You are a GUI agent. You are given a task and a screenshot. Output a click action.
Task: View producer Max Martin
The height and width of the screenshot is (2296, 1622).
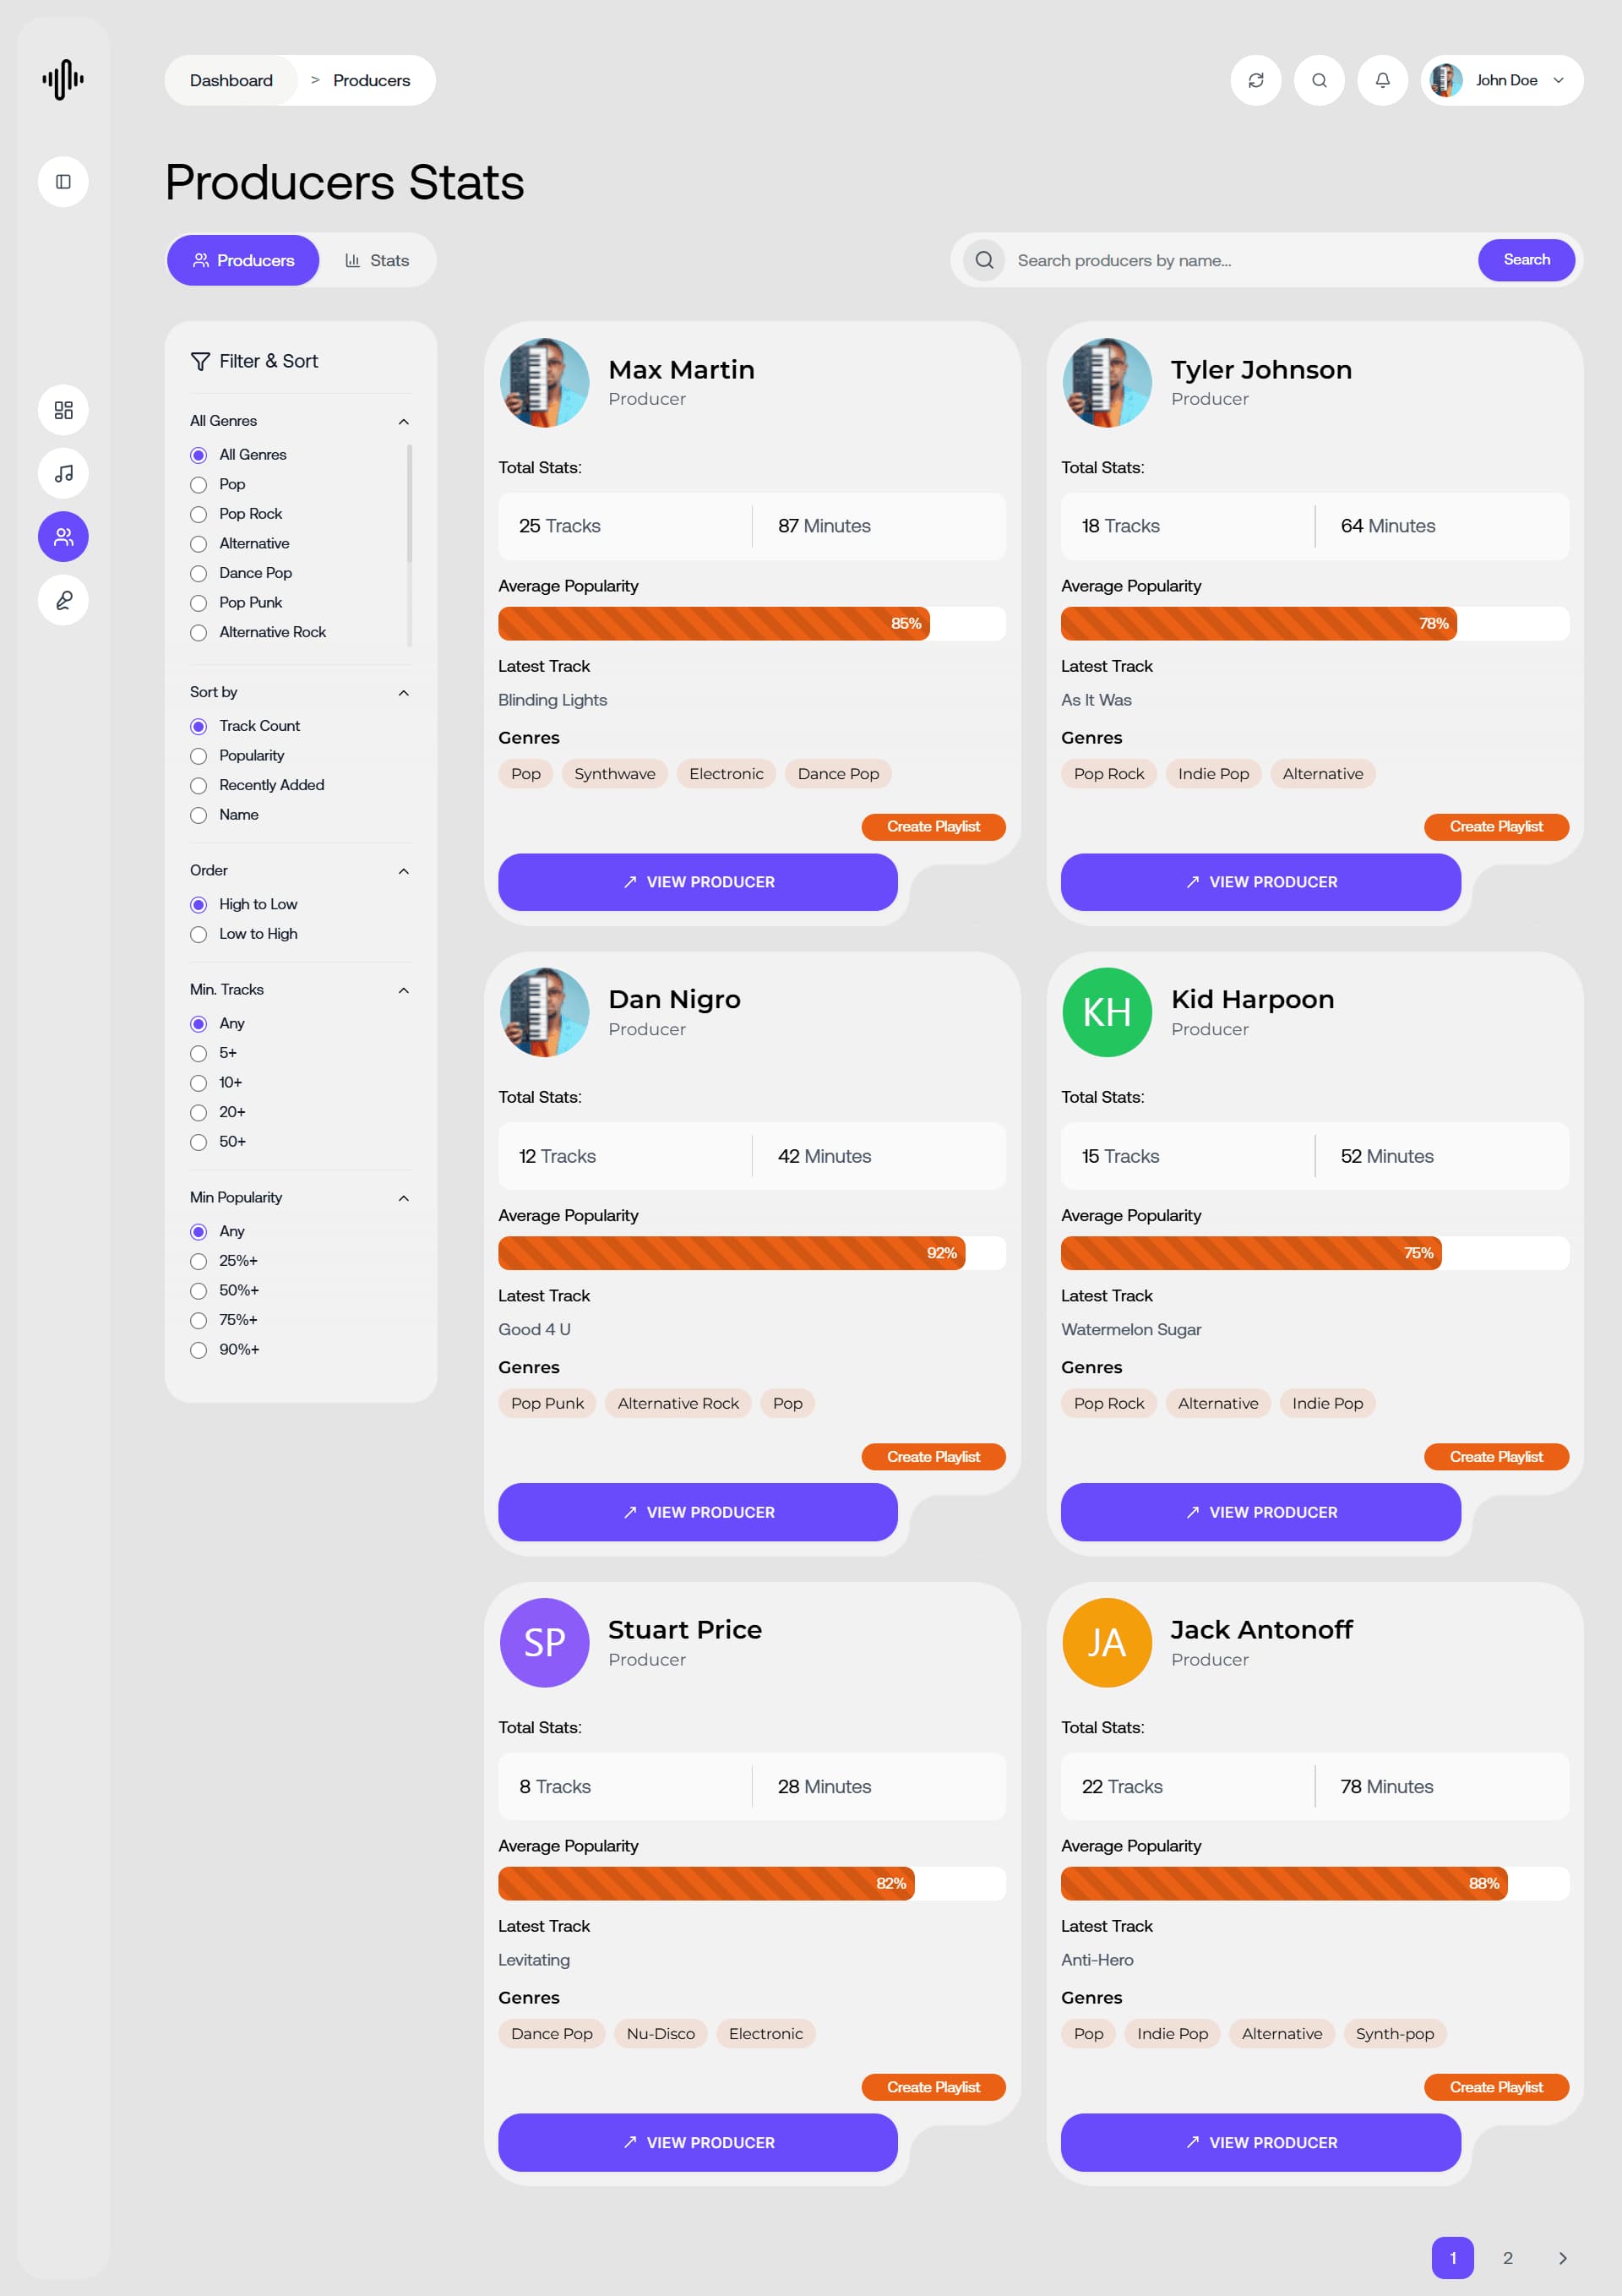(x=697, y=881)
